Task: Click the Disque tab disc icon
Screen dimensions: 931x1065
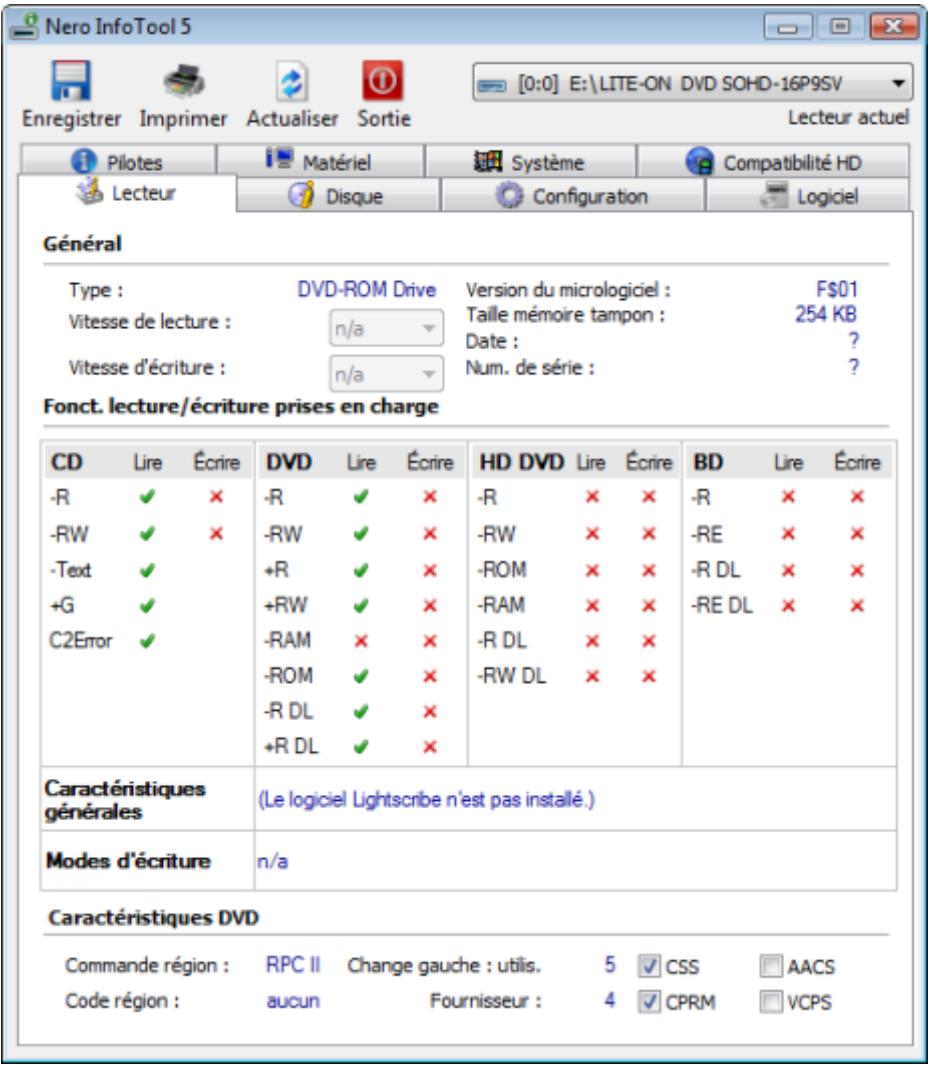Action: coord(301,196)
